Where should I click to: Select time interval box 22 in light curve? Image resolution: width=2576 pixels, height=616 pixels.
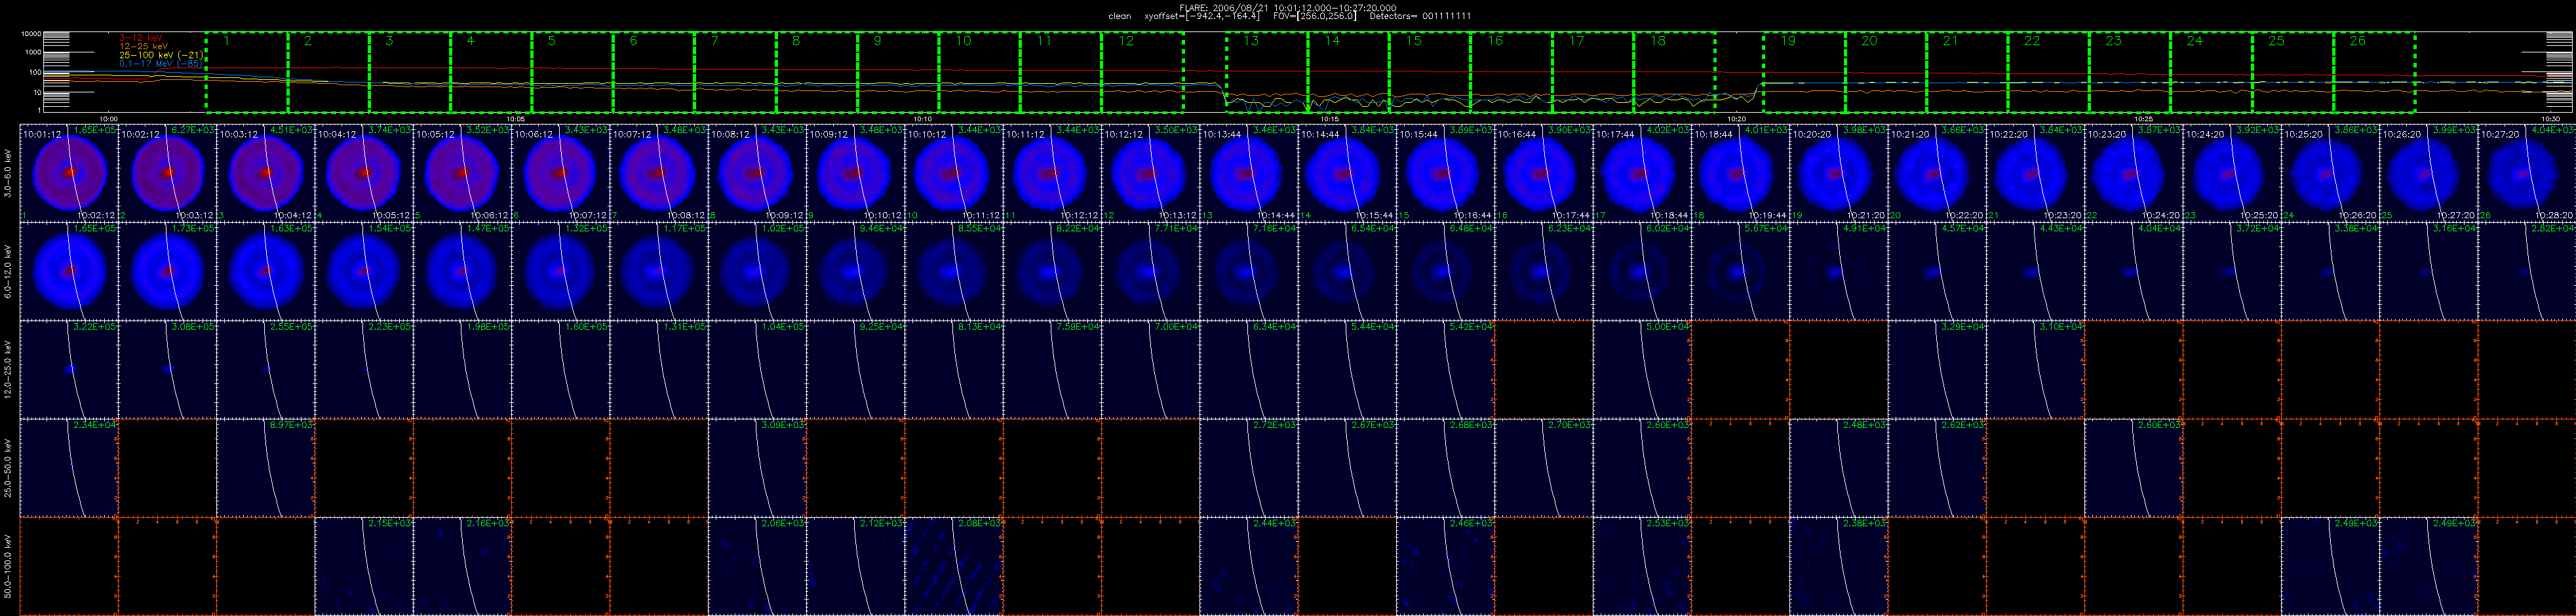click(x=2049, y=71)
